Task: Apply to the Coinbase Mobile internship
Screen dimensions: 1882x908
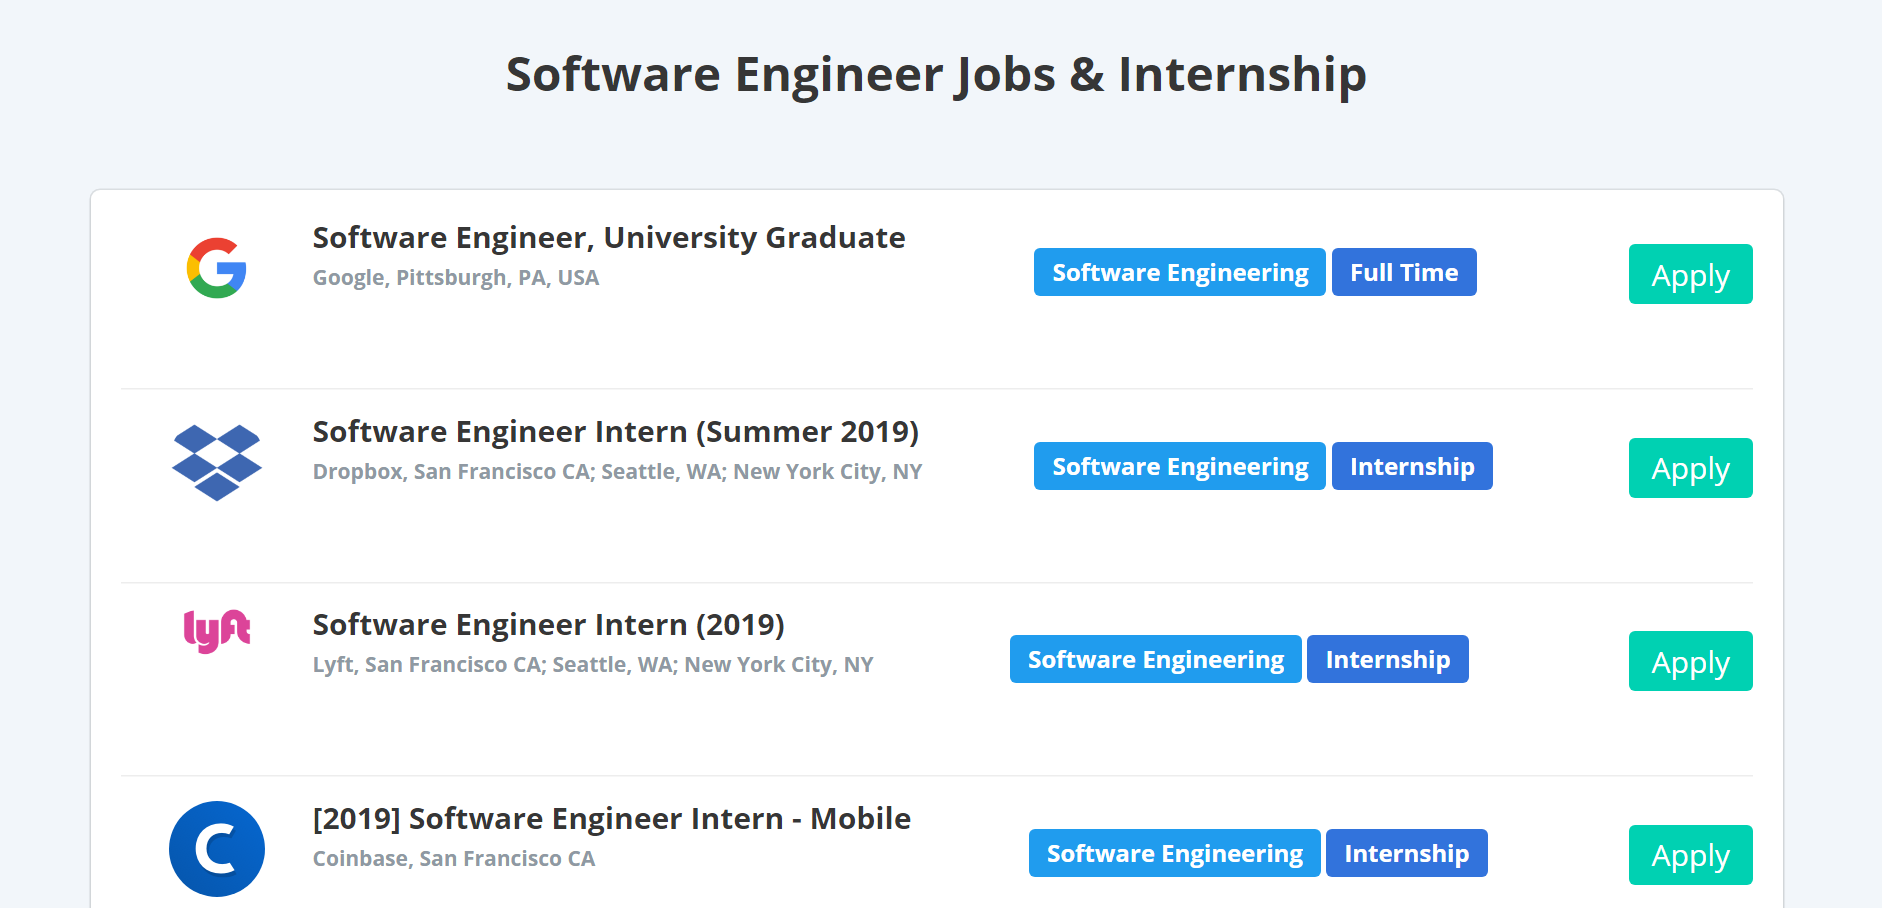Action: tap(1690, 855)
